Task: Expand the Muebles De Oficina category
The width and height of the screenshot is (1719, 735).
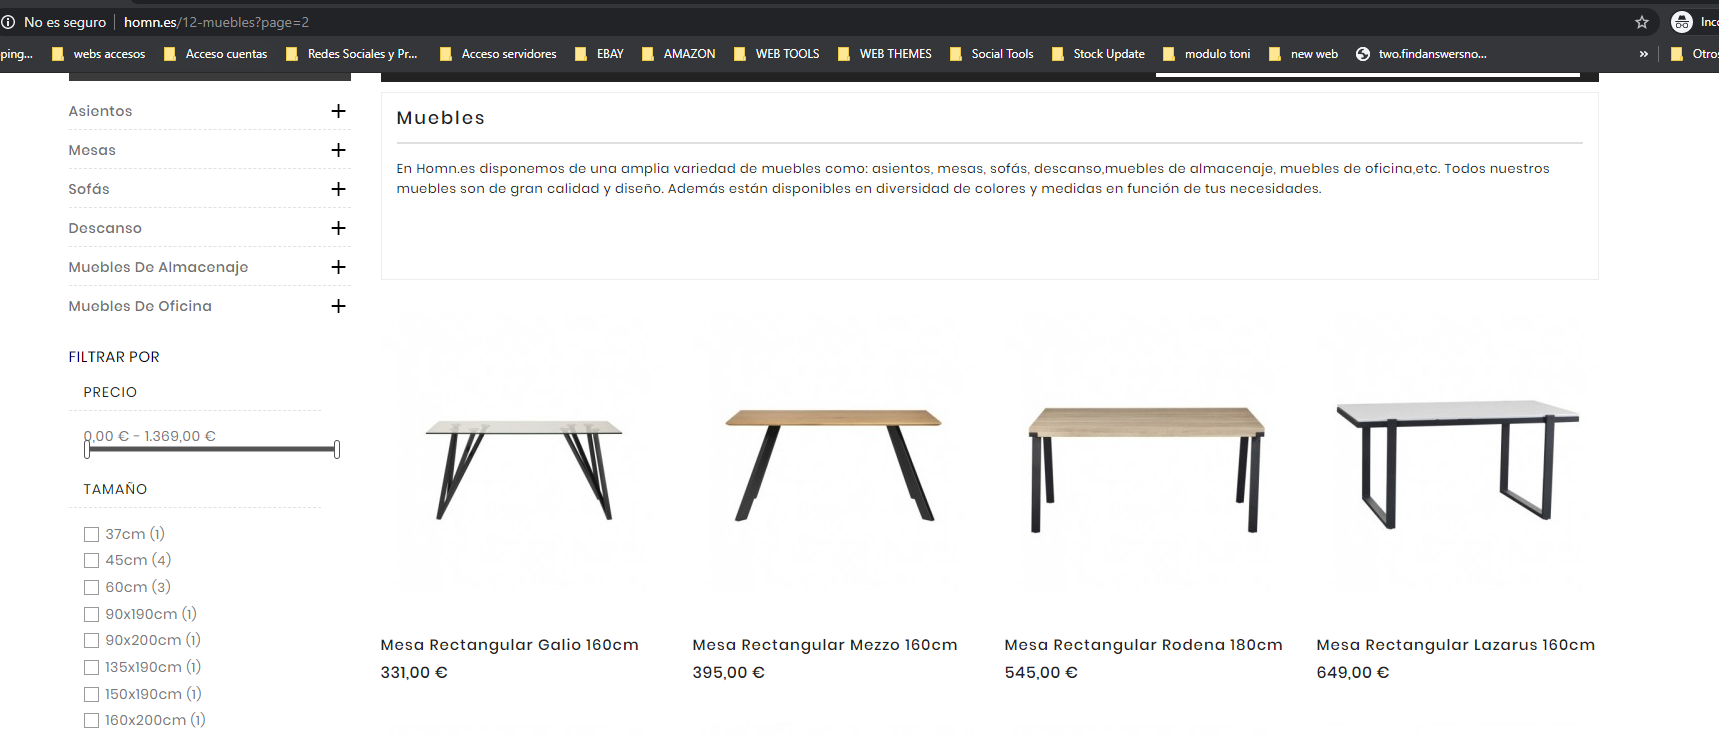Action: pos(338,306)
